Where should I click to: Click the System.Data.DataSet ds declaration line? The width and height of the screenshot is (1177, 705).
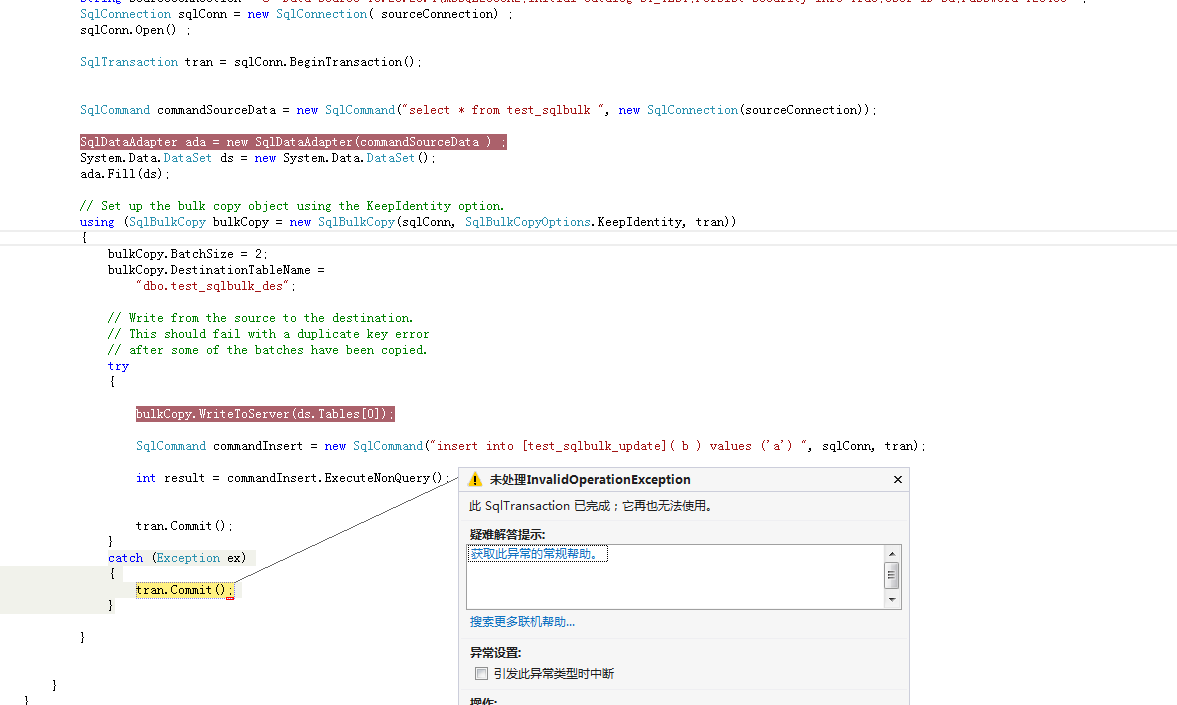[x=257, y=158]
